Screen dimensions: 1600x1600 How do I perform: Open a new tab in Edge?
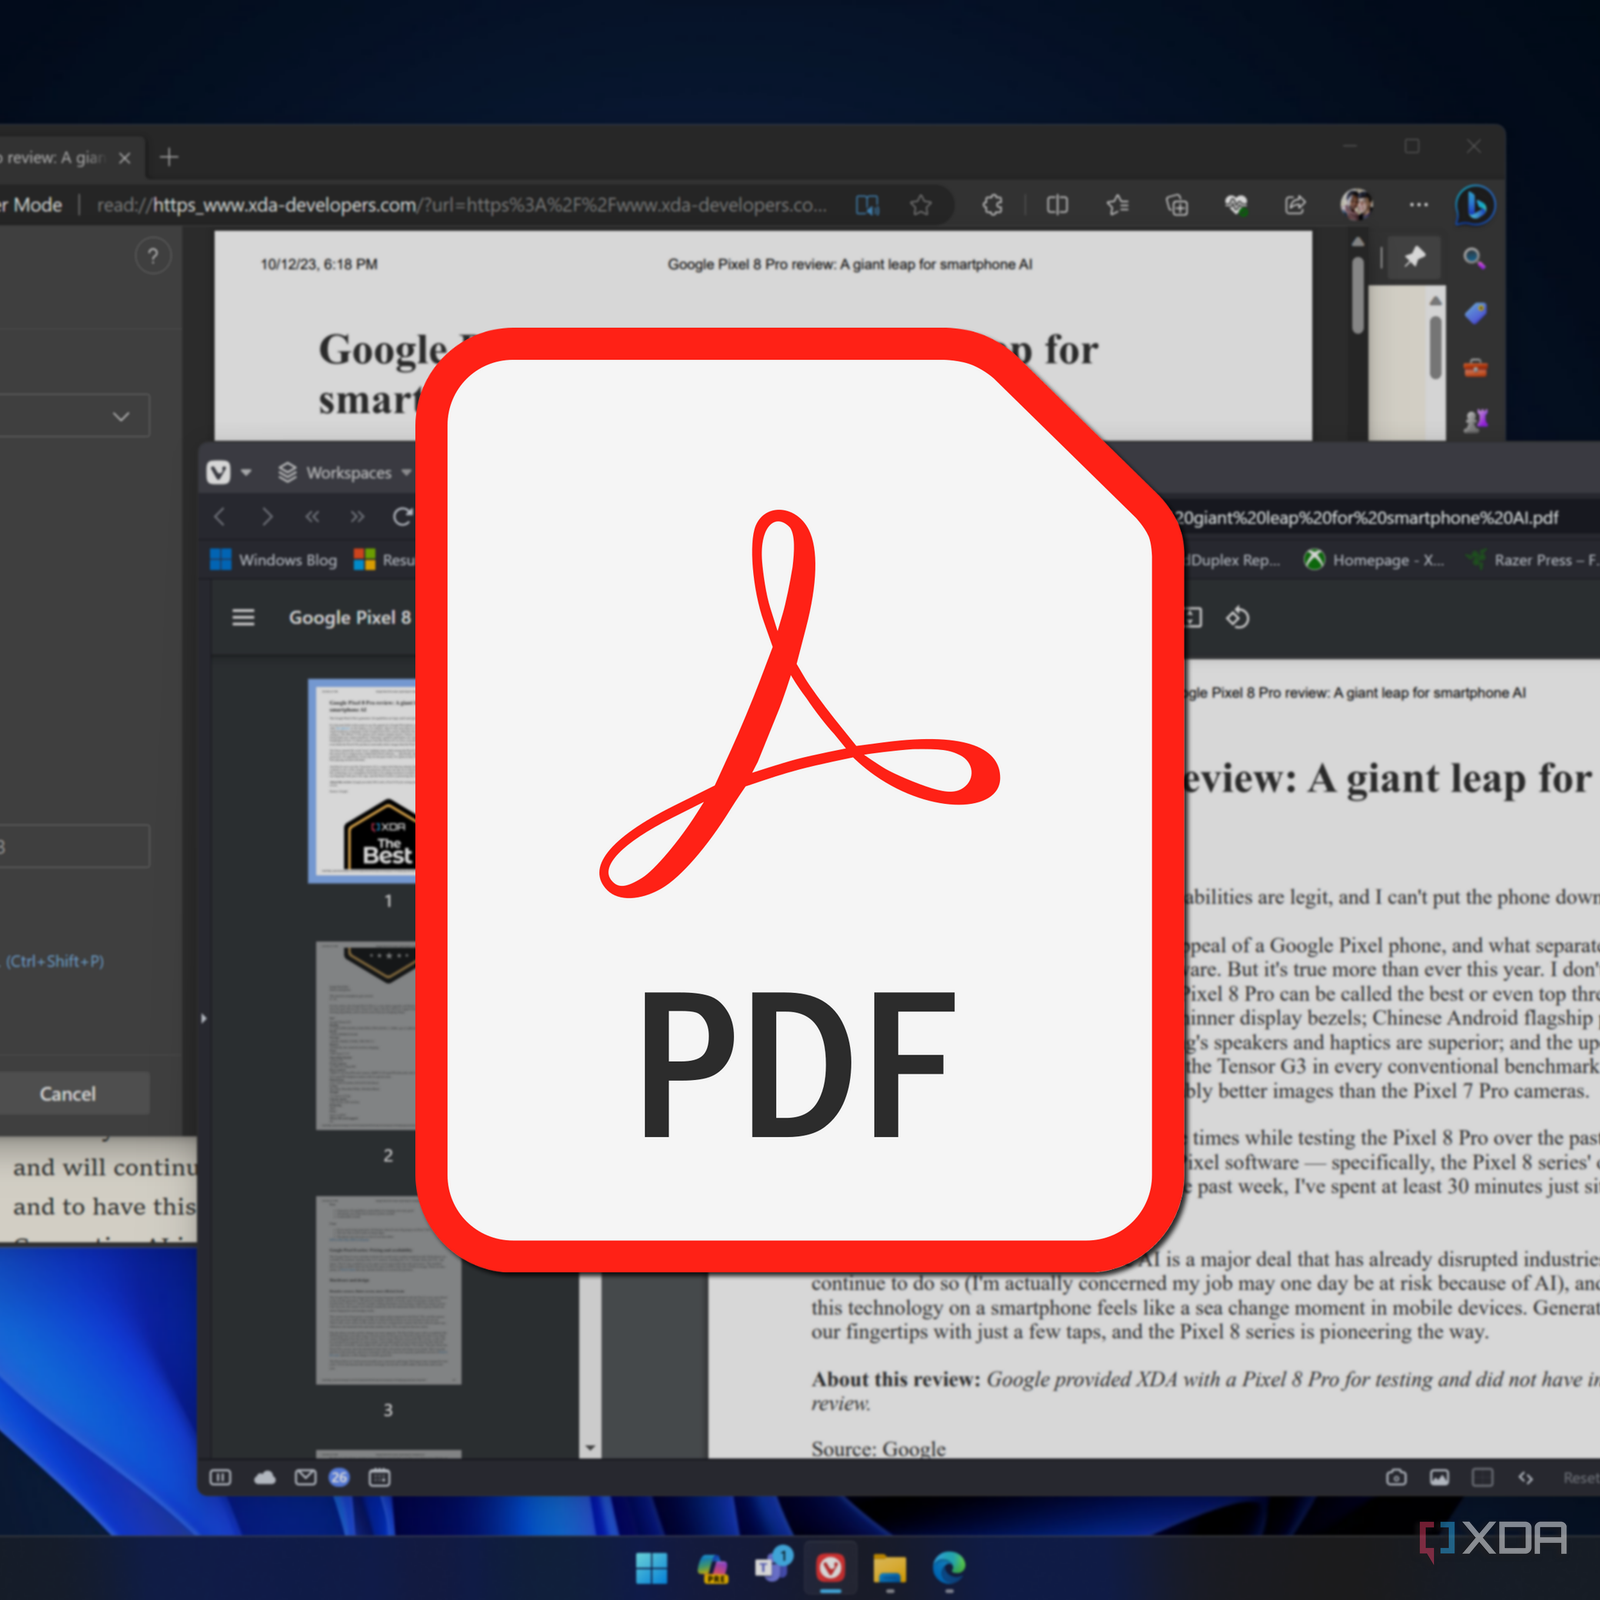pyautogui.click(x=169, y=157)
